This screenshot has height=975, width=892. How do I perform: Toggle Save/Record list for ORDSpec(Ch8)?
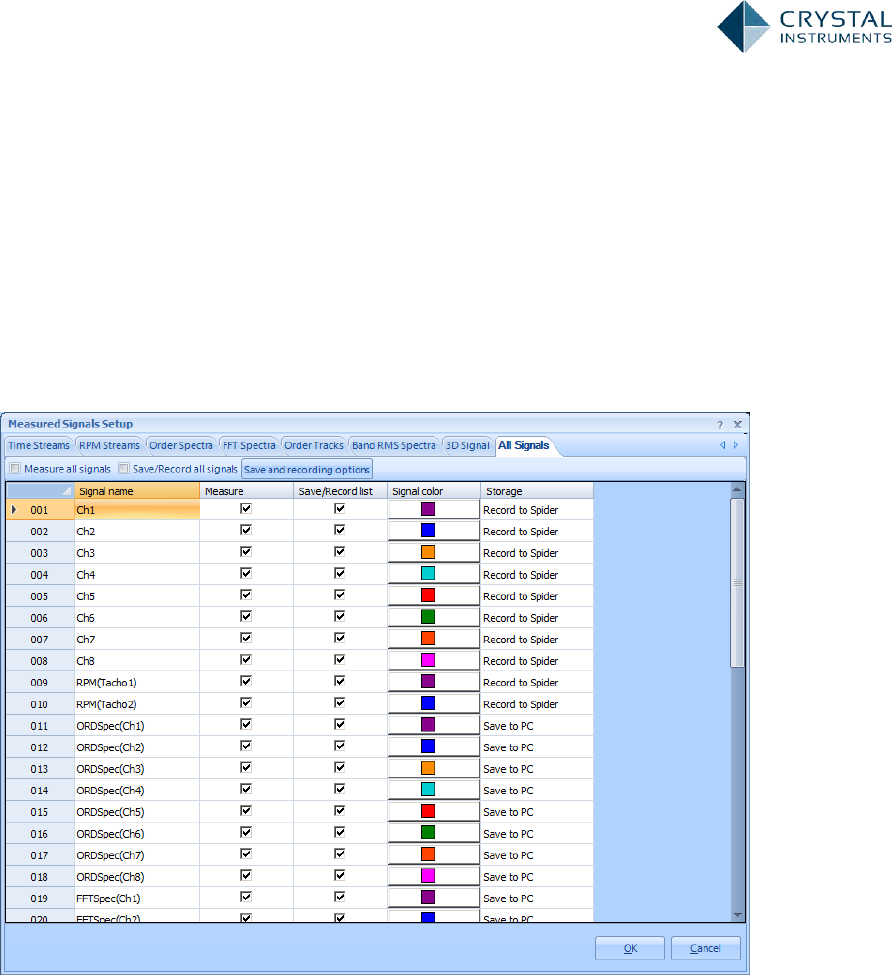(x=339, y=876)
